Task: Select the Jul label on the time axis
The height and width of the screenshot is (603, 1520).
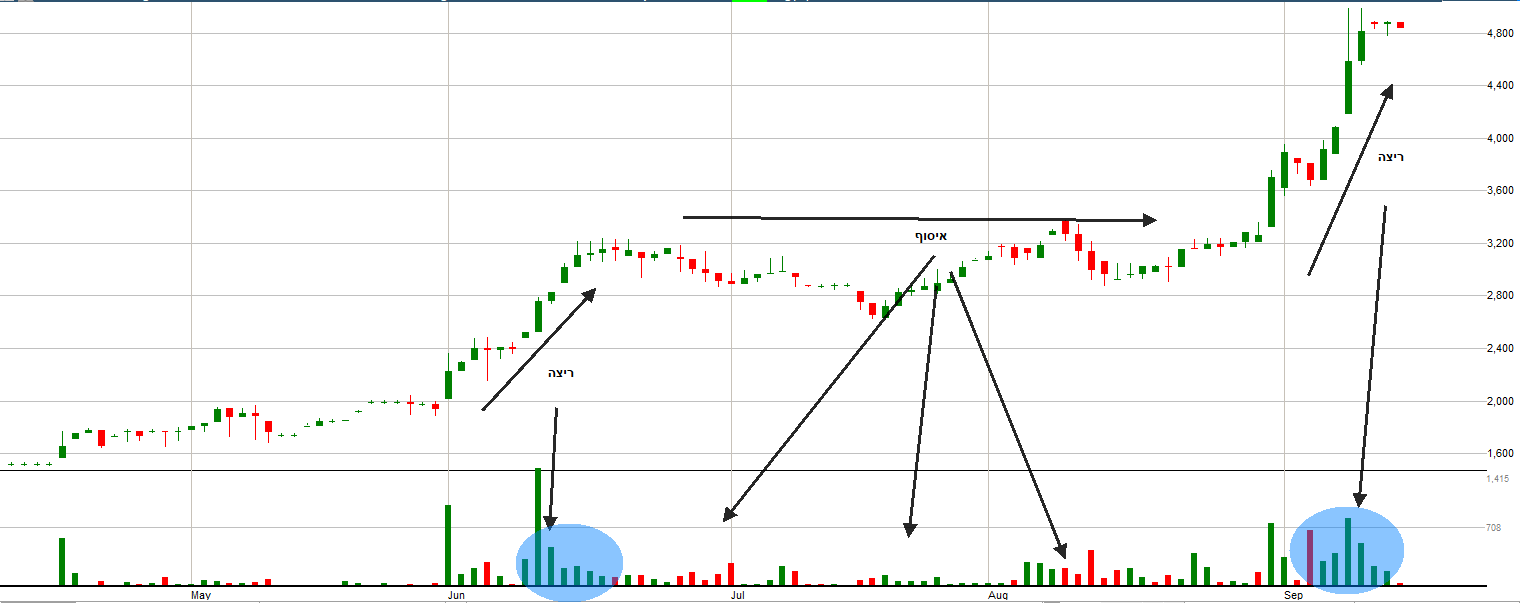Action: (x=738, y=596)
